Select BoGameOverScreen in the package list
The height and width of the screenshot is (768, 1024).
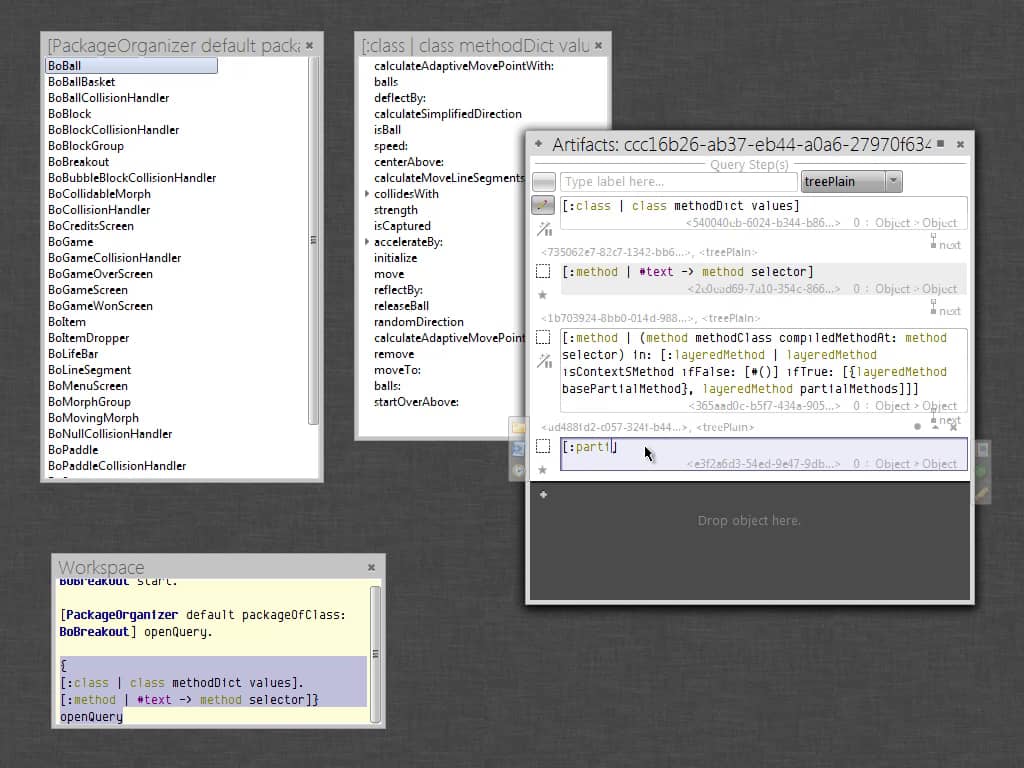coord(100,274)
